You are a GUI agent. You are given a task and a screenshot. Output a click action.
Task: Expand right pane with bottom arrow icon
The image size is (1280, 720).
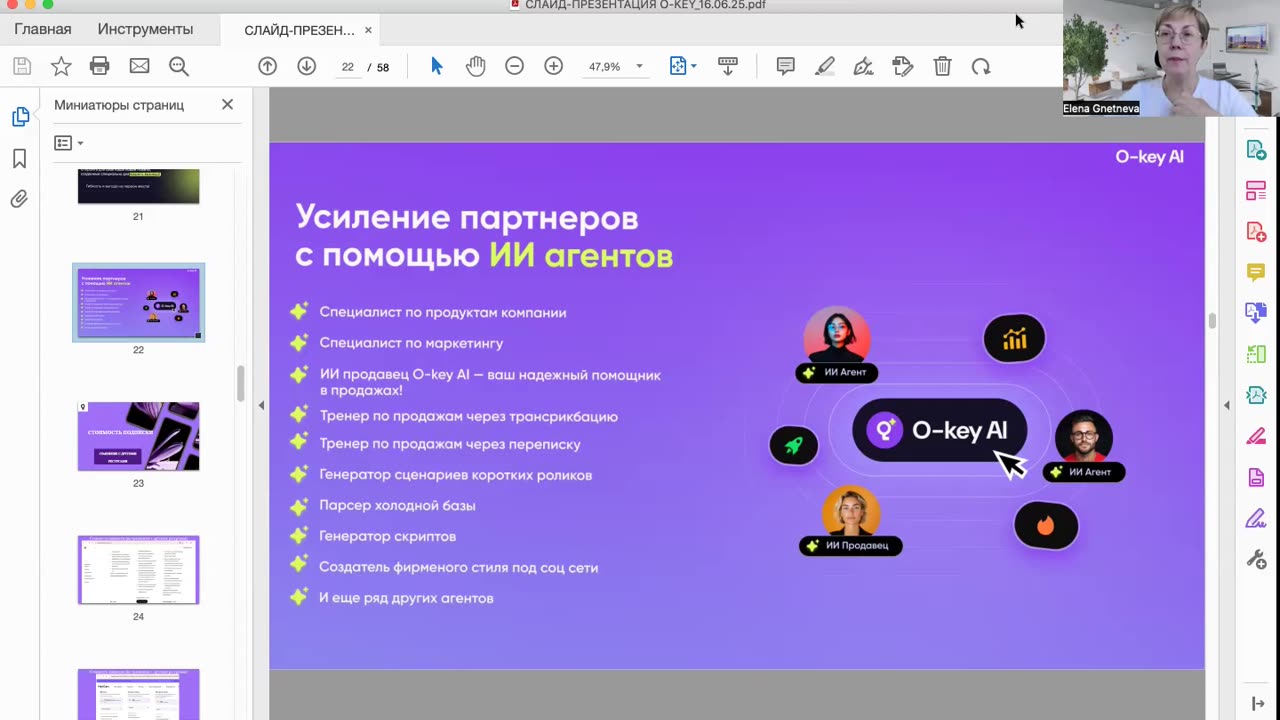1258,704
